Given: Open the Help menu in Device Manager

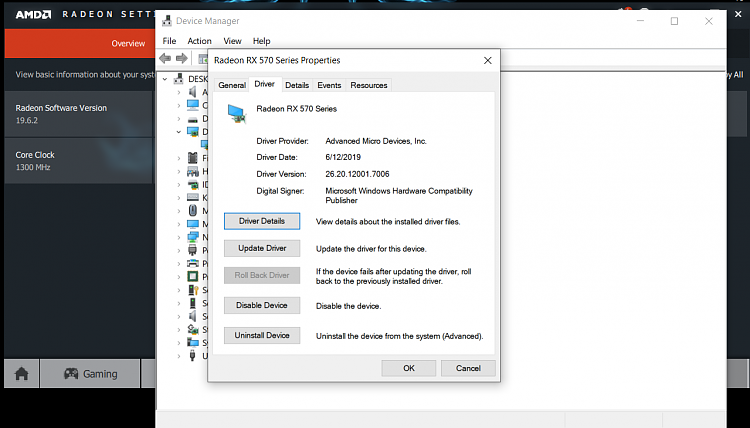Looking at the screenshot, I should click(262, 41).
